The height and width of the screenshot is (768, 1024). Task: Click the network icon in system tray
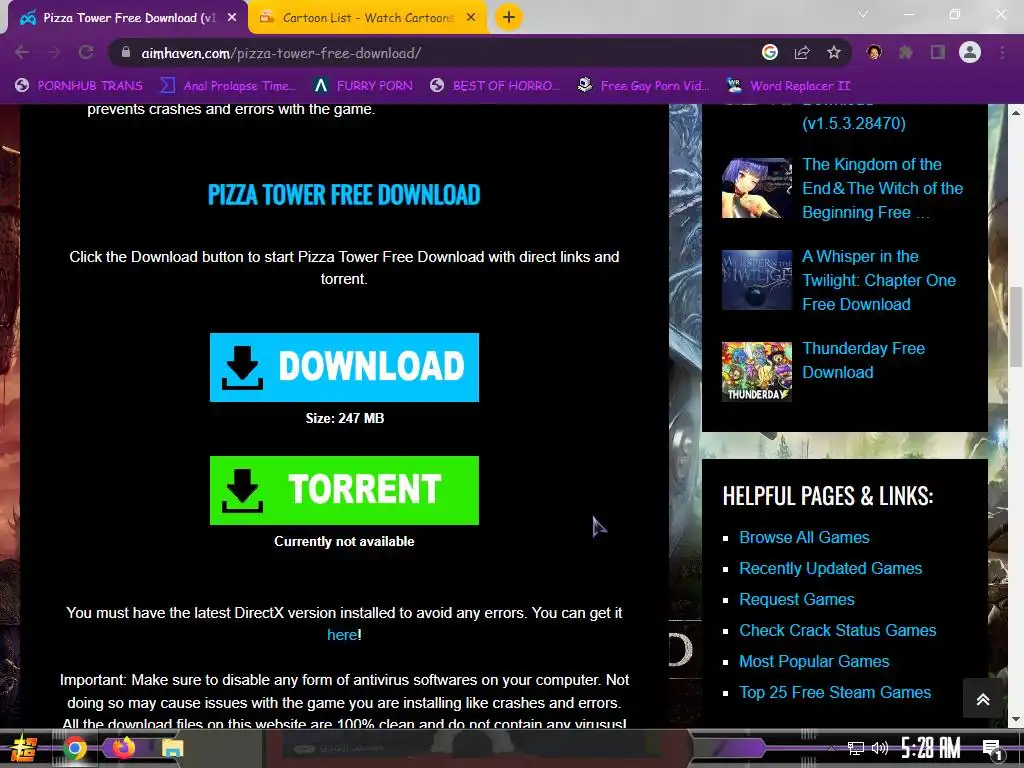click(856, 748)
